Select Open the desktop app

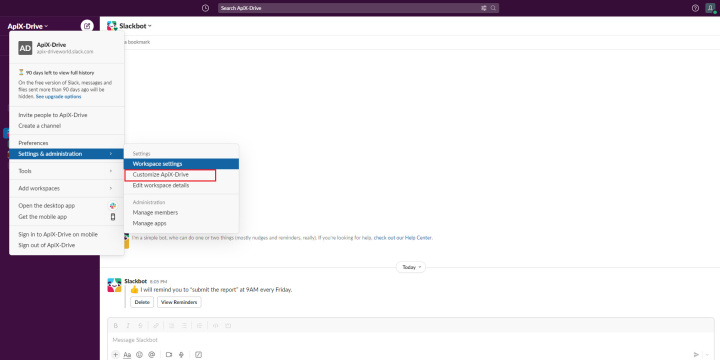click(x=66, y=206)
